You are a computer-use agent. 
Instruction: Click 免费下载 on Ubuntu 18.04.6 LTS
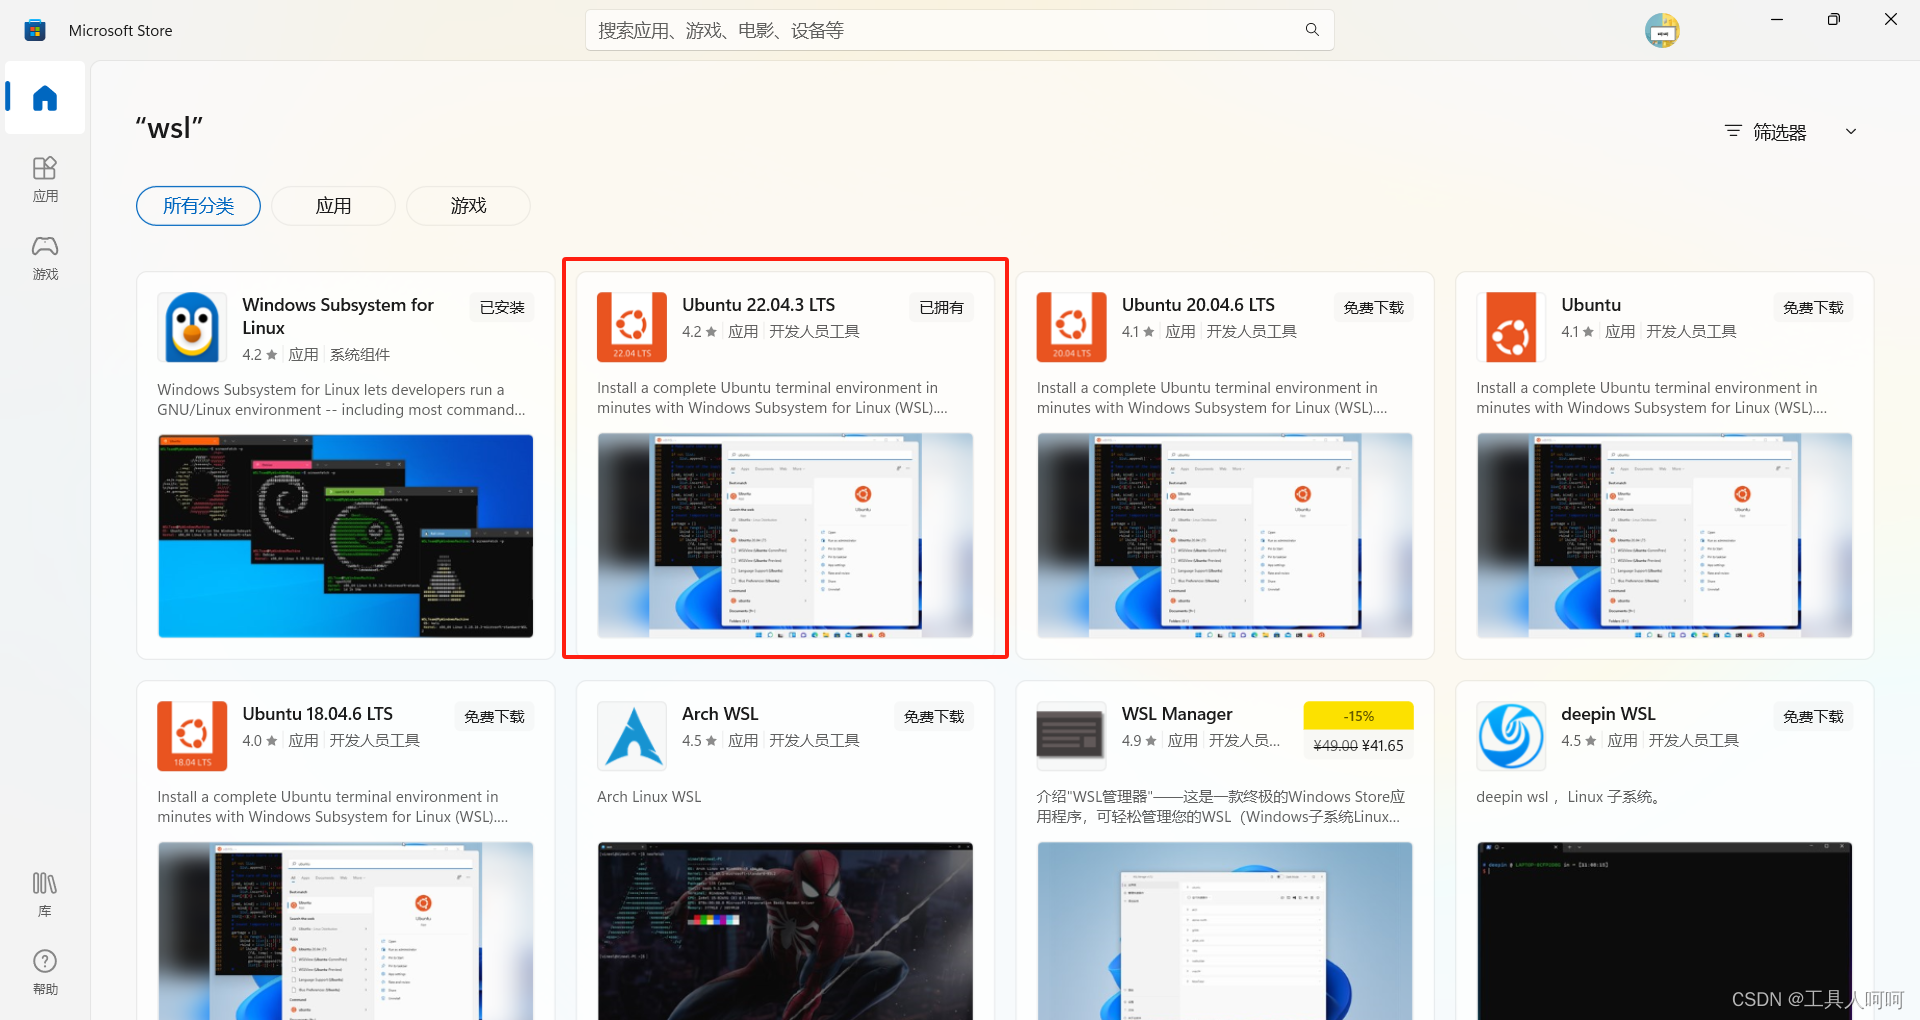click(494, 716)
